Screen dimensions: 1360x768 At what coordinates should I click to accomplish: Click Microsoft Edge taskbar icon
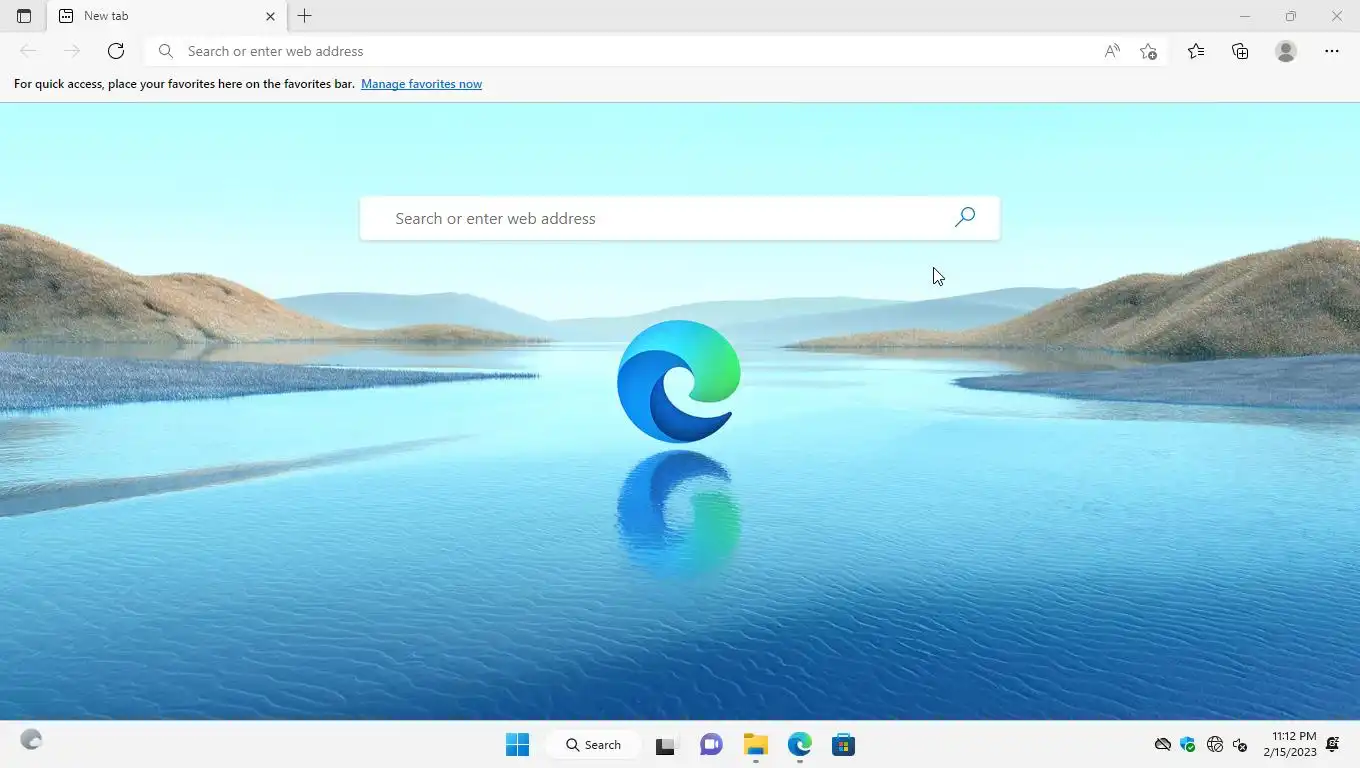pyautogui.click(x=799, y=745)
